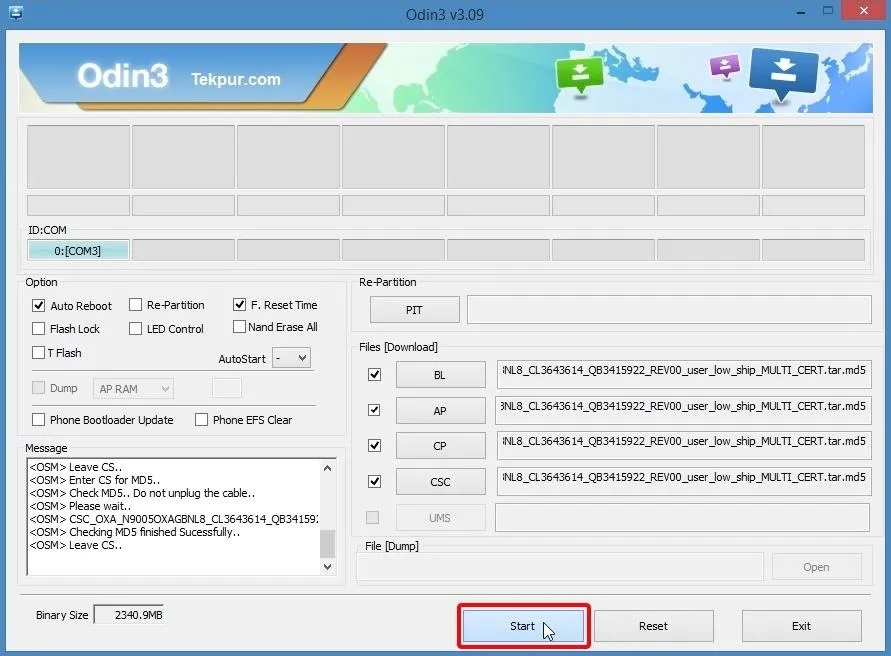Viewport: 891px width, 656px height.
Task: Click the message log scrollbar thumb
Action: pyautogui.click(x=327, y=544)
